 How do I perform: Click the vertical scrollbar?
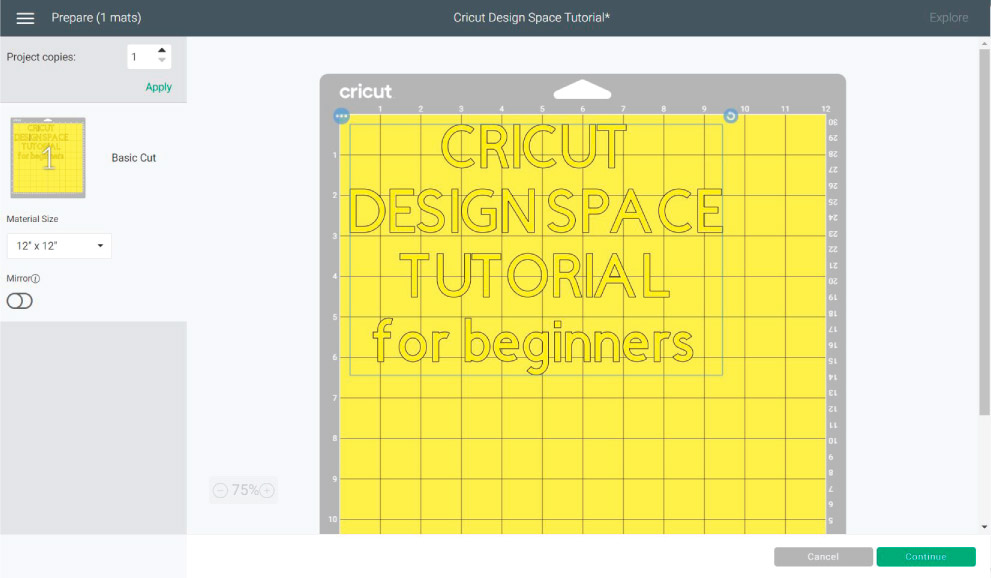(x=984, y=232)
